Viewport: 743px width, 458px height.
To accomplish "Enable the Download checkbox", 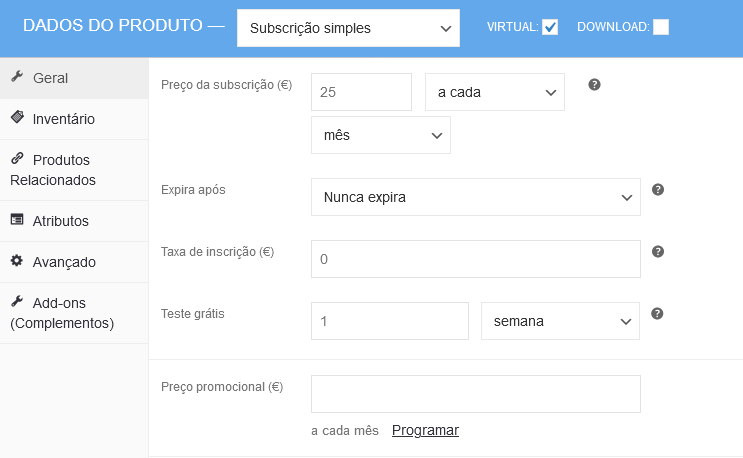I will [661, 27].
